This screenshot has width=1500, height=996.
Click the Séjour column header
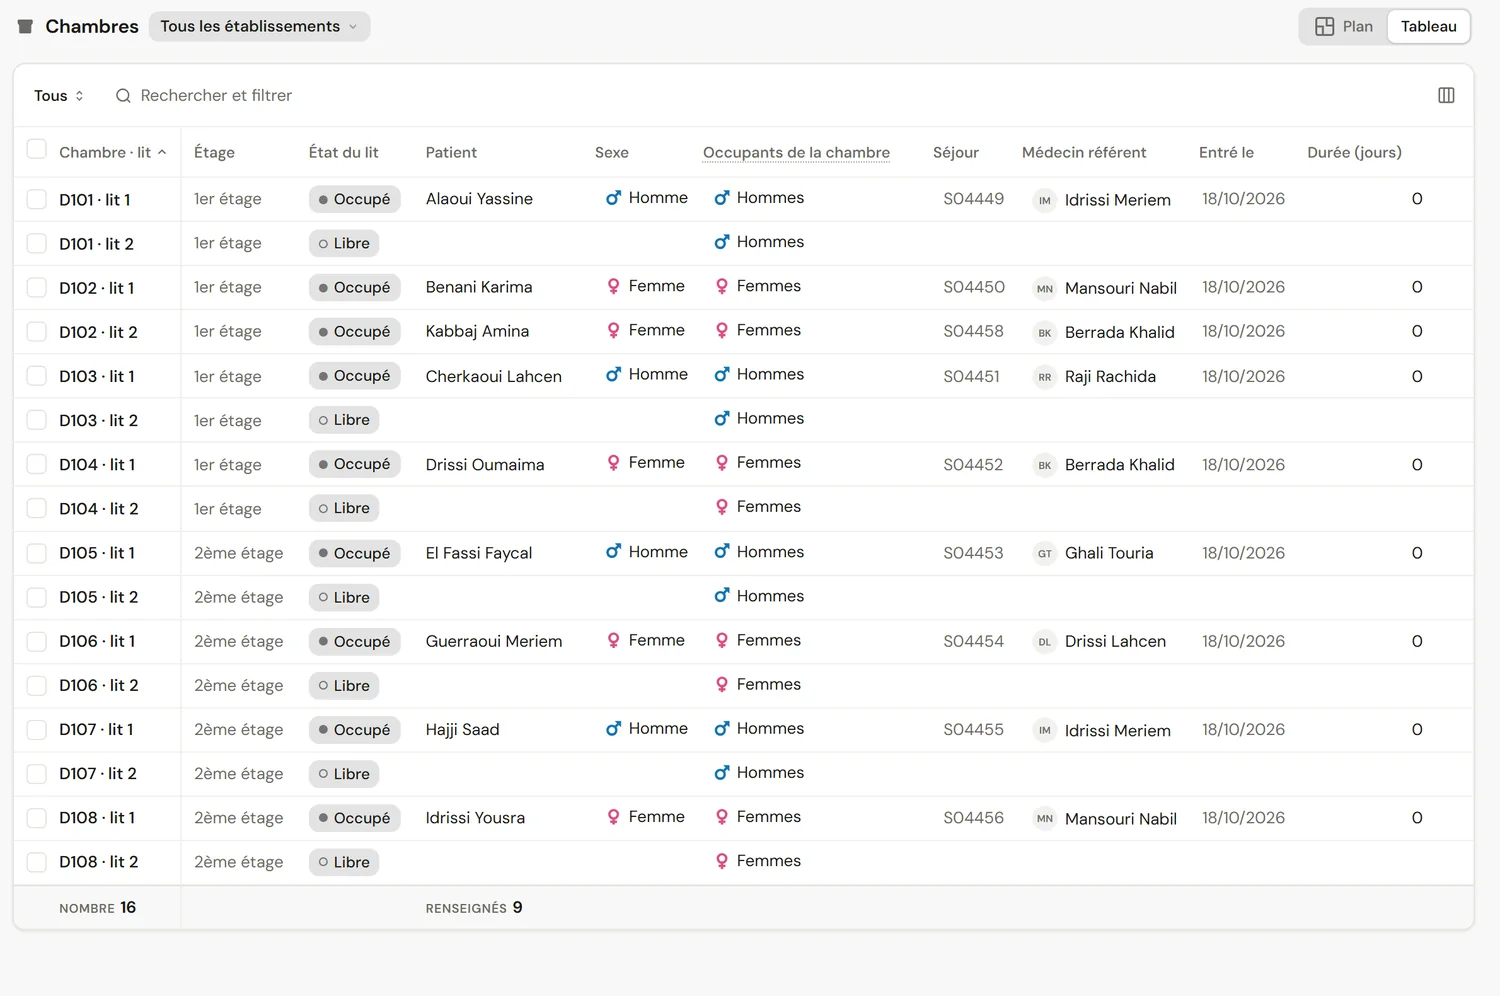(956, 152)
